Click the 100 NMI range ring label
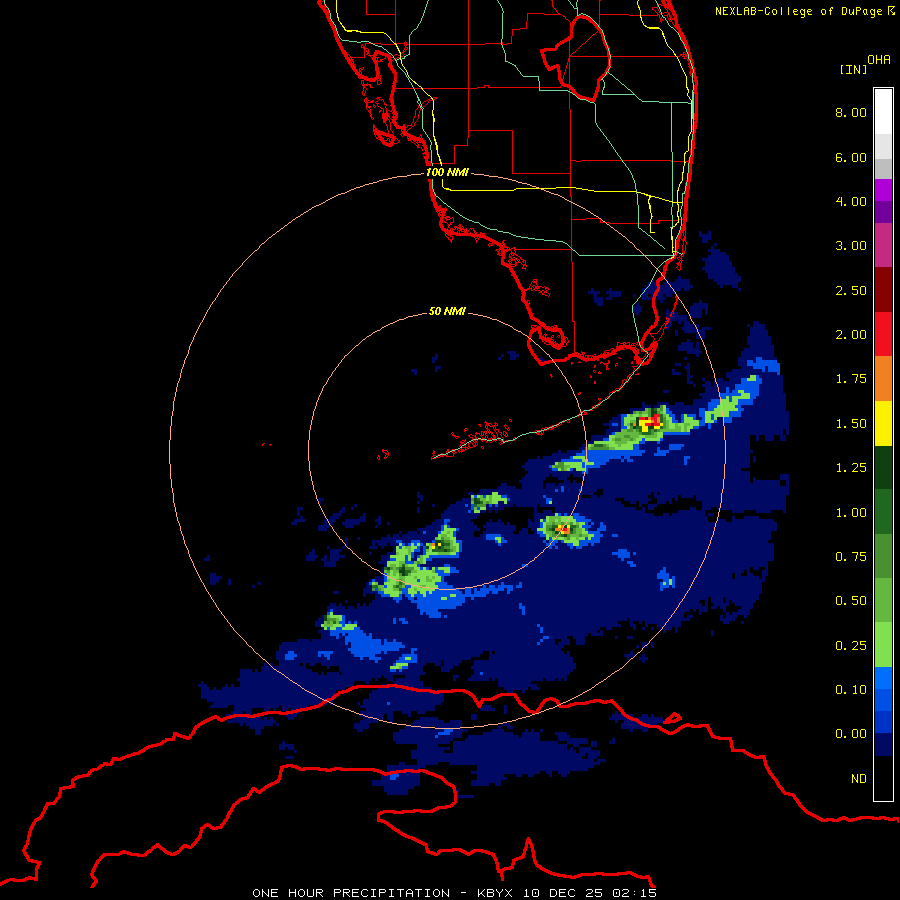This screenshot has width=900, height=900. [447, 172]
